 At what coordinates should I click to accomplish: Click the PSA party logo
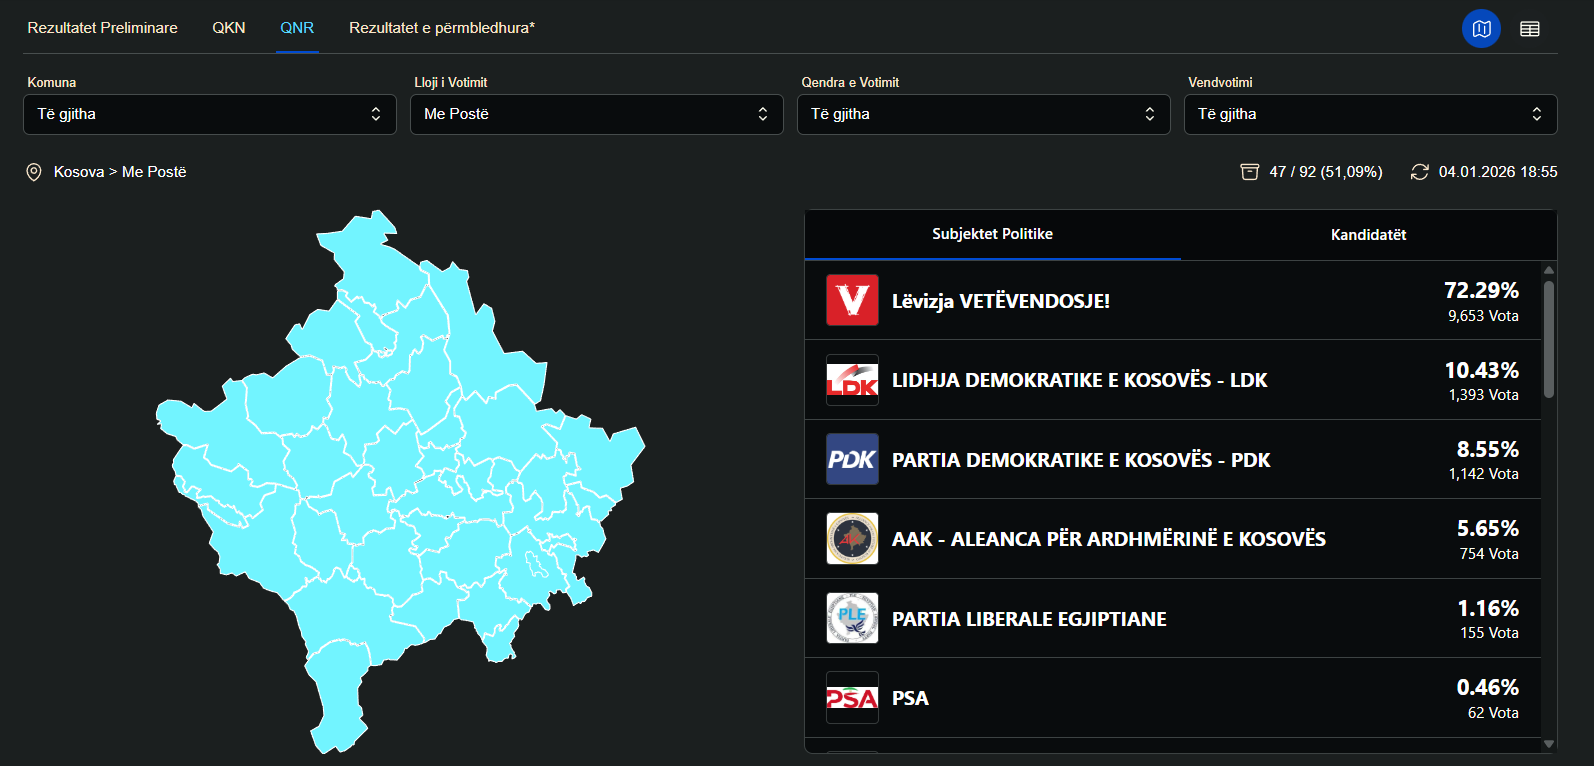[852, 697]
